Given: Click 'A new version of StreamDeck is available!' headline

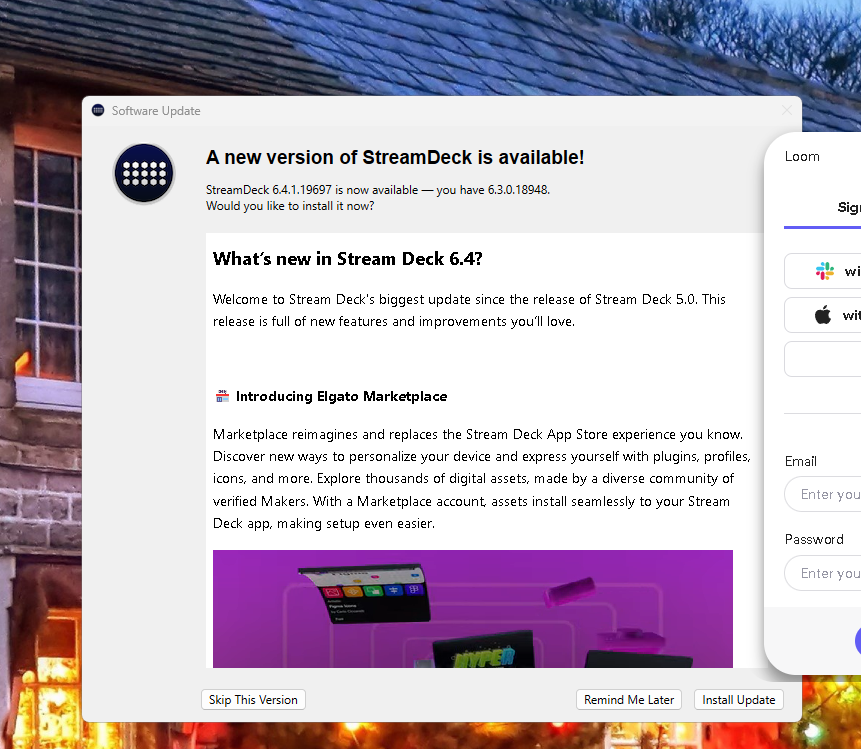Looking at the screenshot, I should pos(395,158).
